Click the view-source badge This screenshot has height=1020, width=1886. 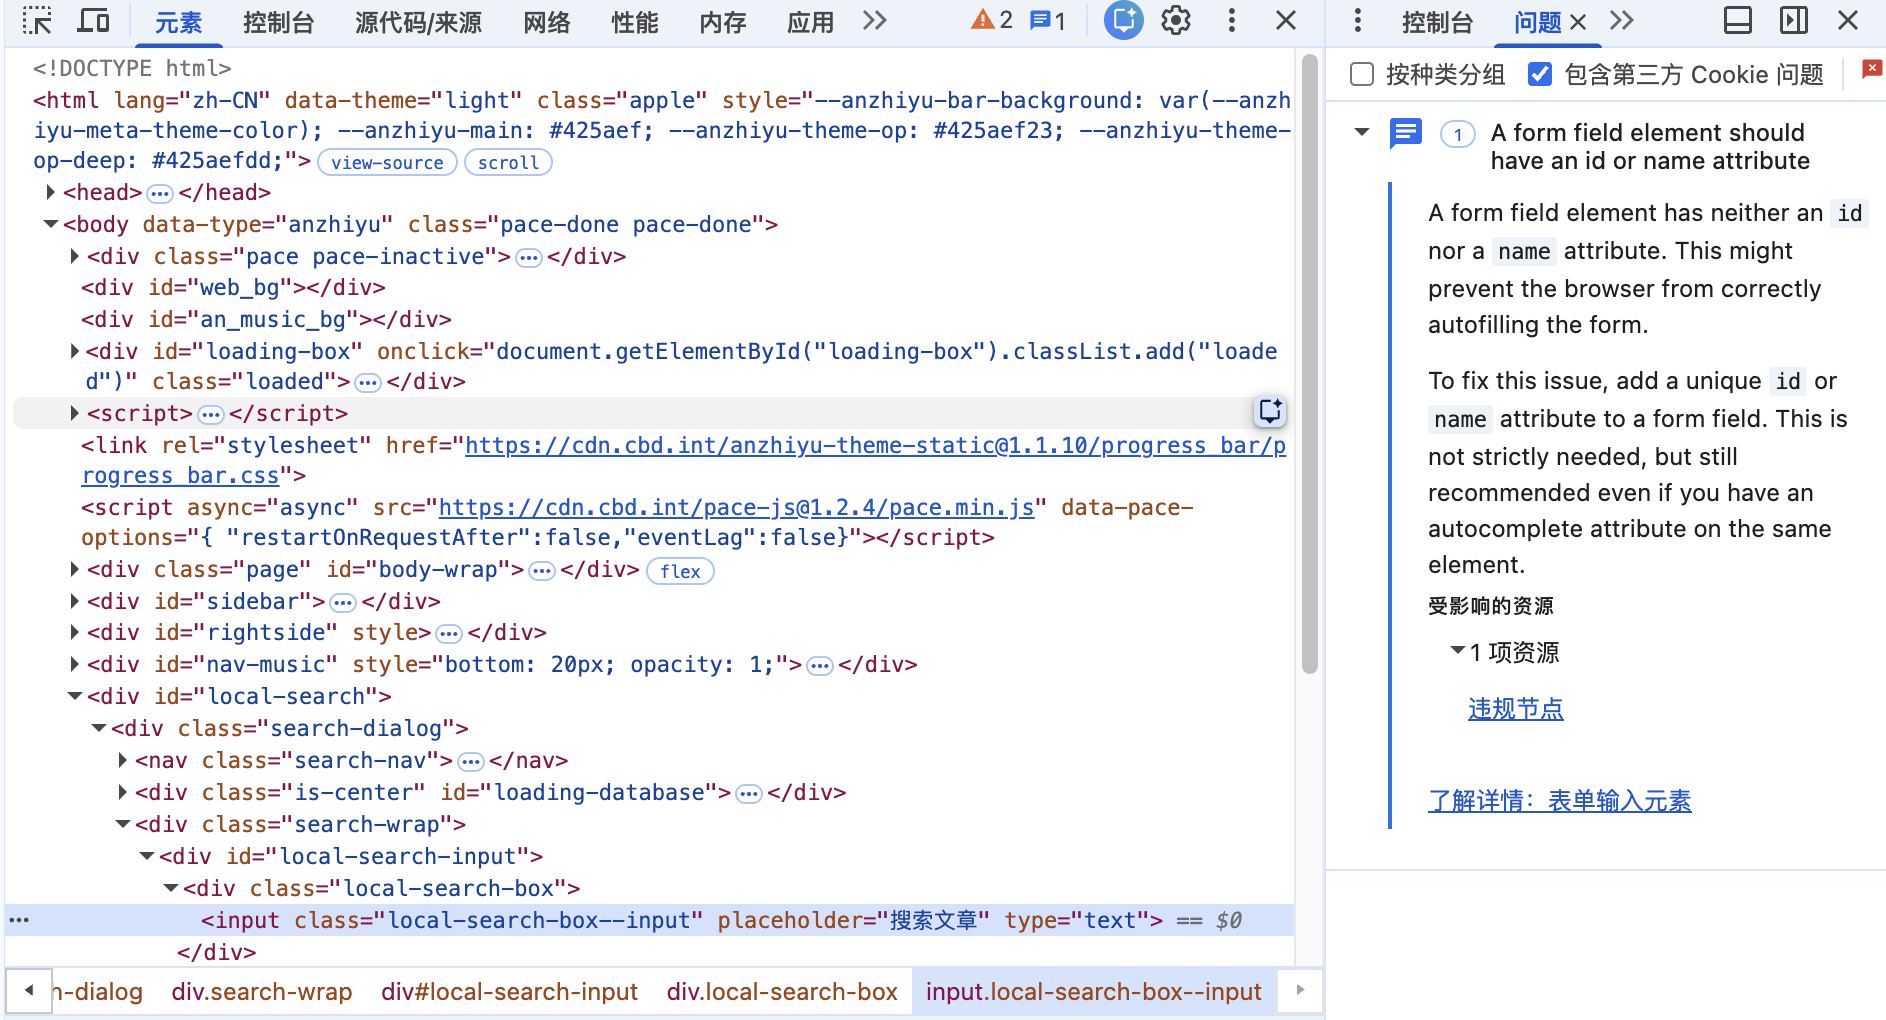[387, 162]
